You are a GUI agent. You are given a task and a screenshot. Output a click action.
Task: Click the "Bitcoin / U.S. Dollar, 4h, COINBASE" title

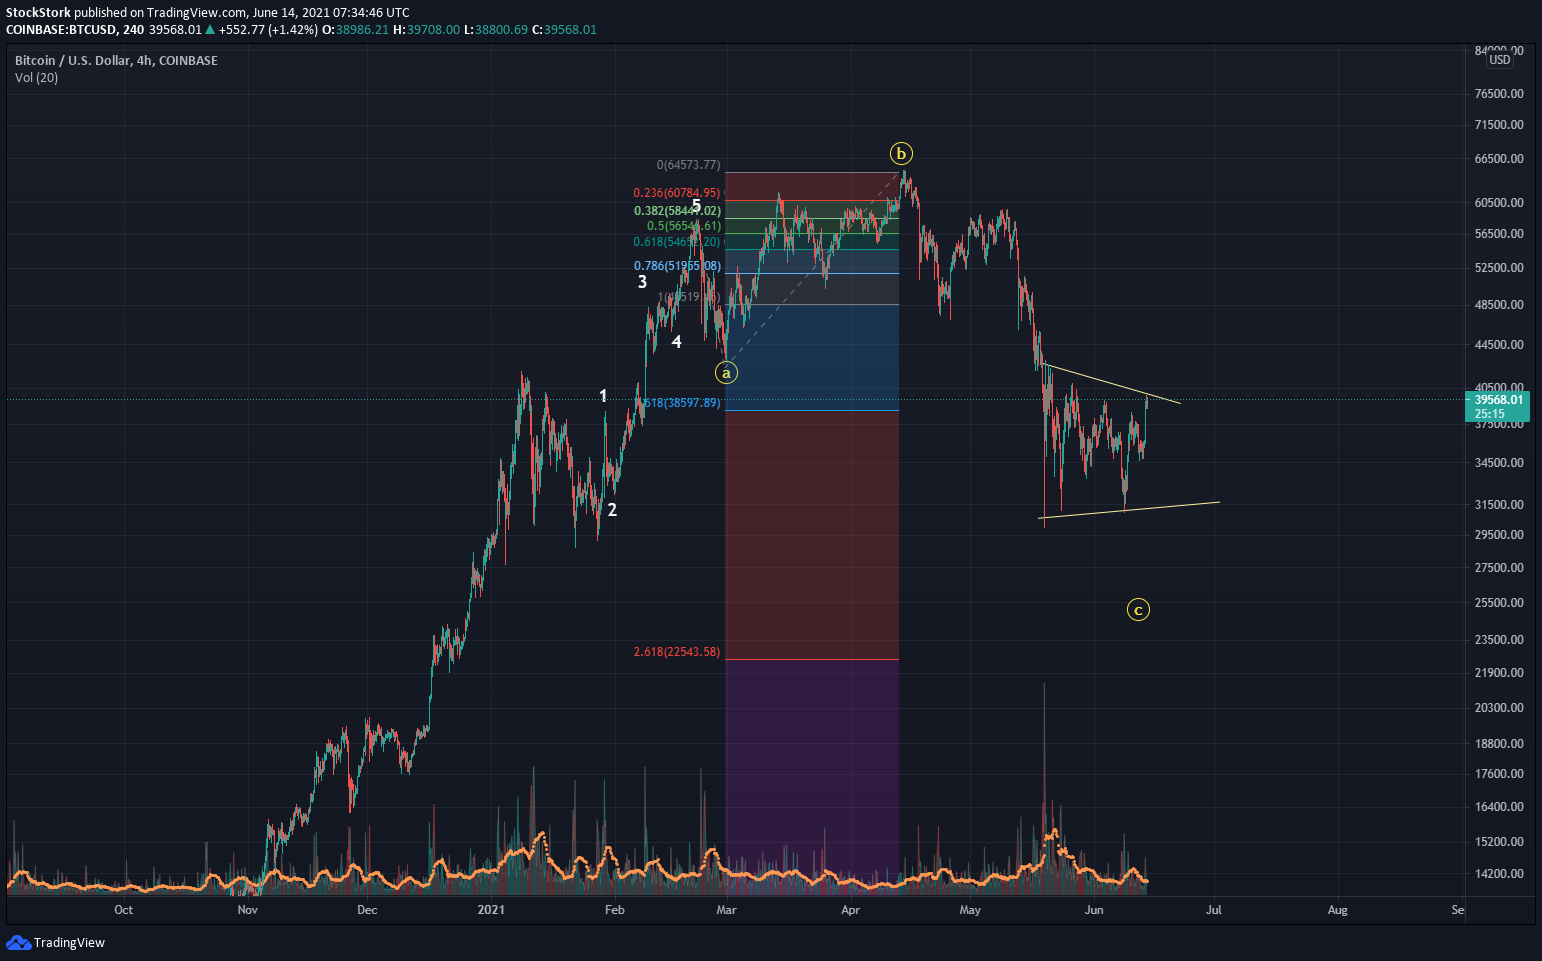tap(116, 61)
